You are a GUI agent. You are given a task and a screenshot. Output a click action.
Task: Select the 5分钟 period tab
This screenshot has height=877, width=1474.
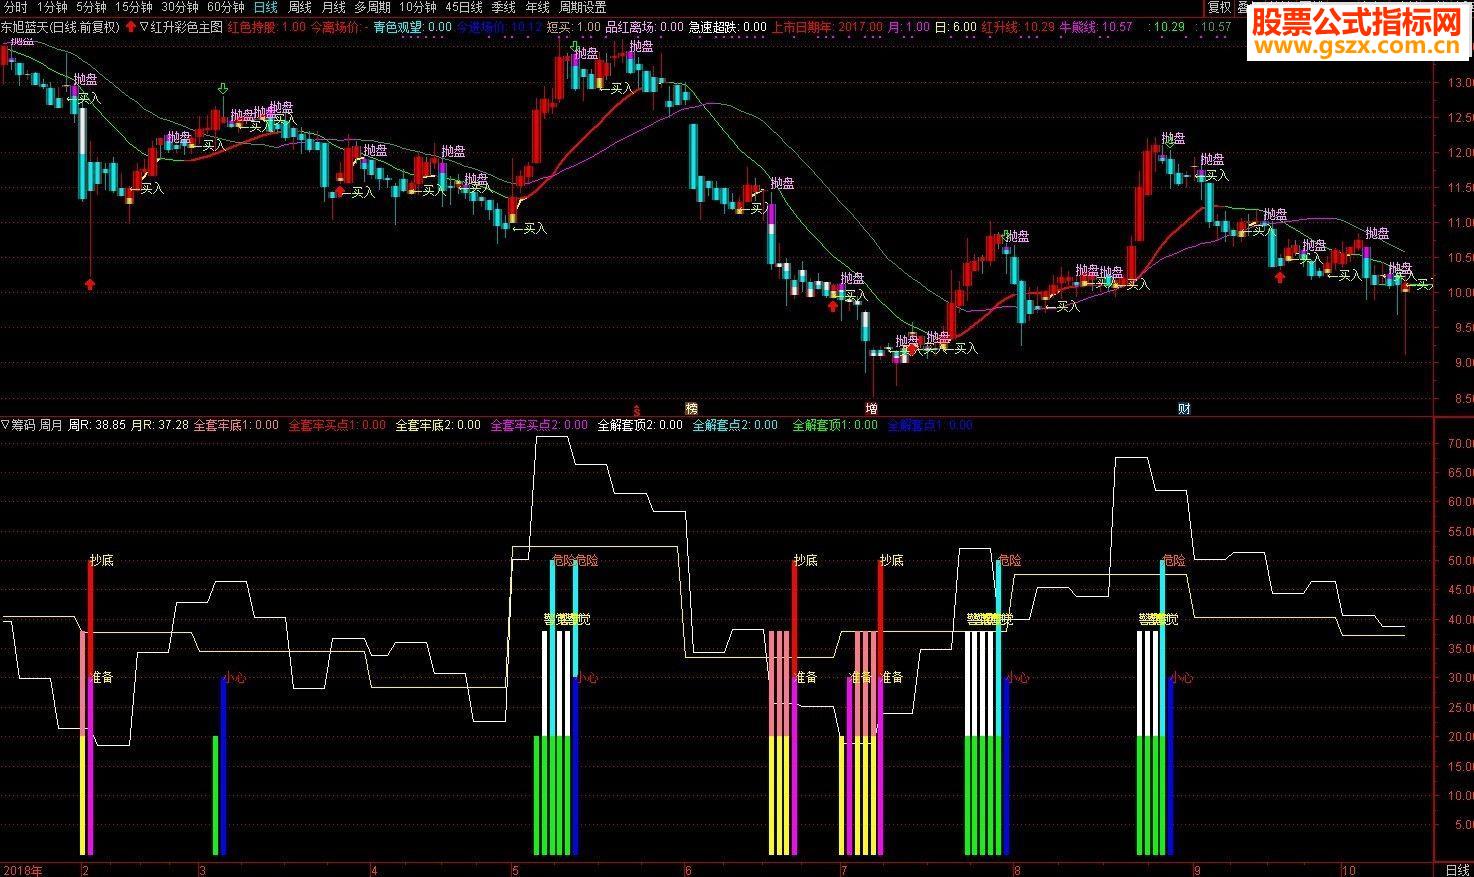point(93,7)
